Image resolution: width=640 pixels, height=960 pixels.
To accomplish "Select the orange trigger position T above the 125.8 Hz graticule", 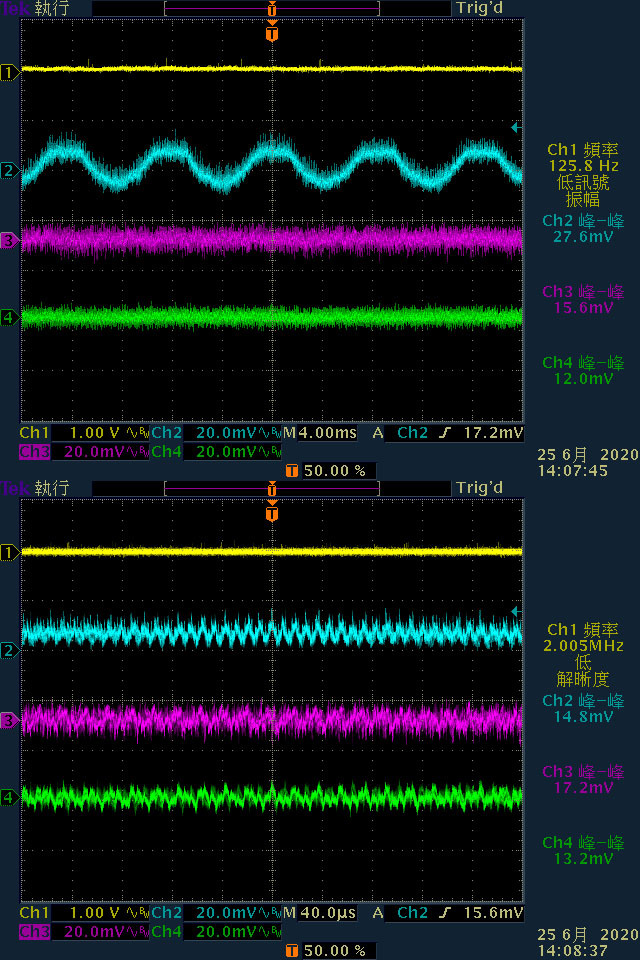I will [x=272, y=31].
